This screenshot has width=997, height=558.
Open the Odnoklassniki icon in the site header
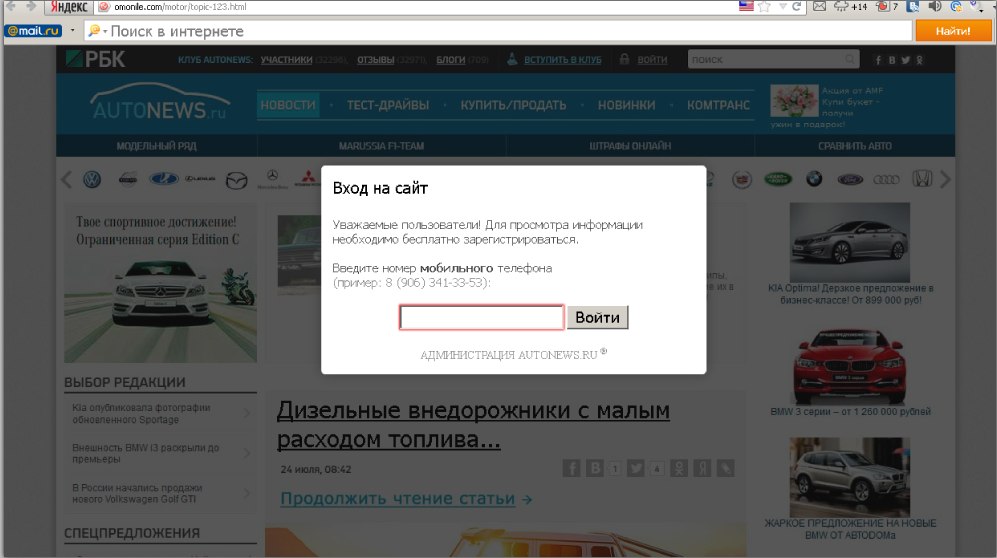click(919, 60)
